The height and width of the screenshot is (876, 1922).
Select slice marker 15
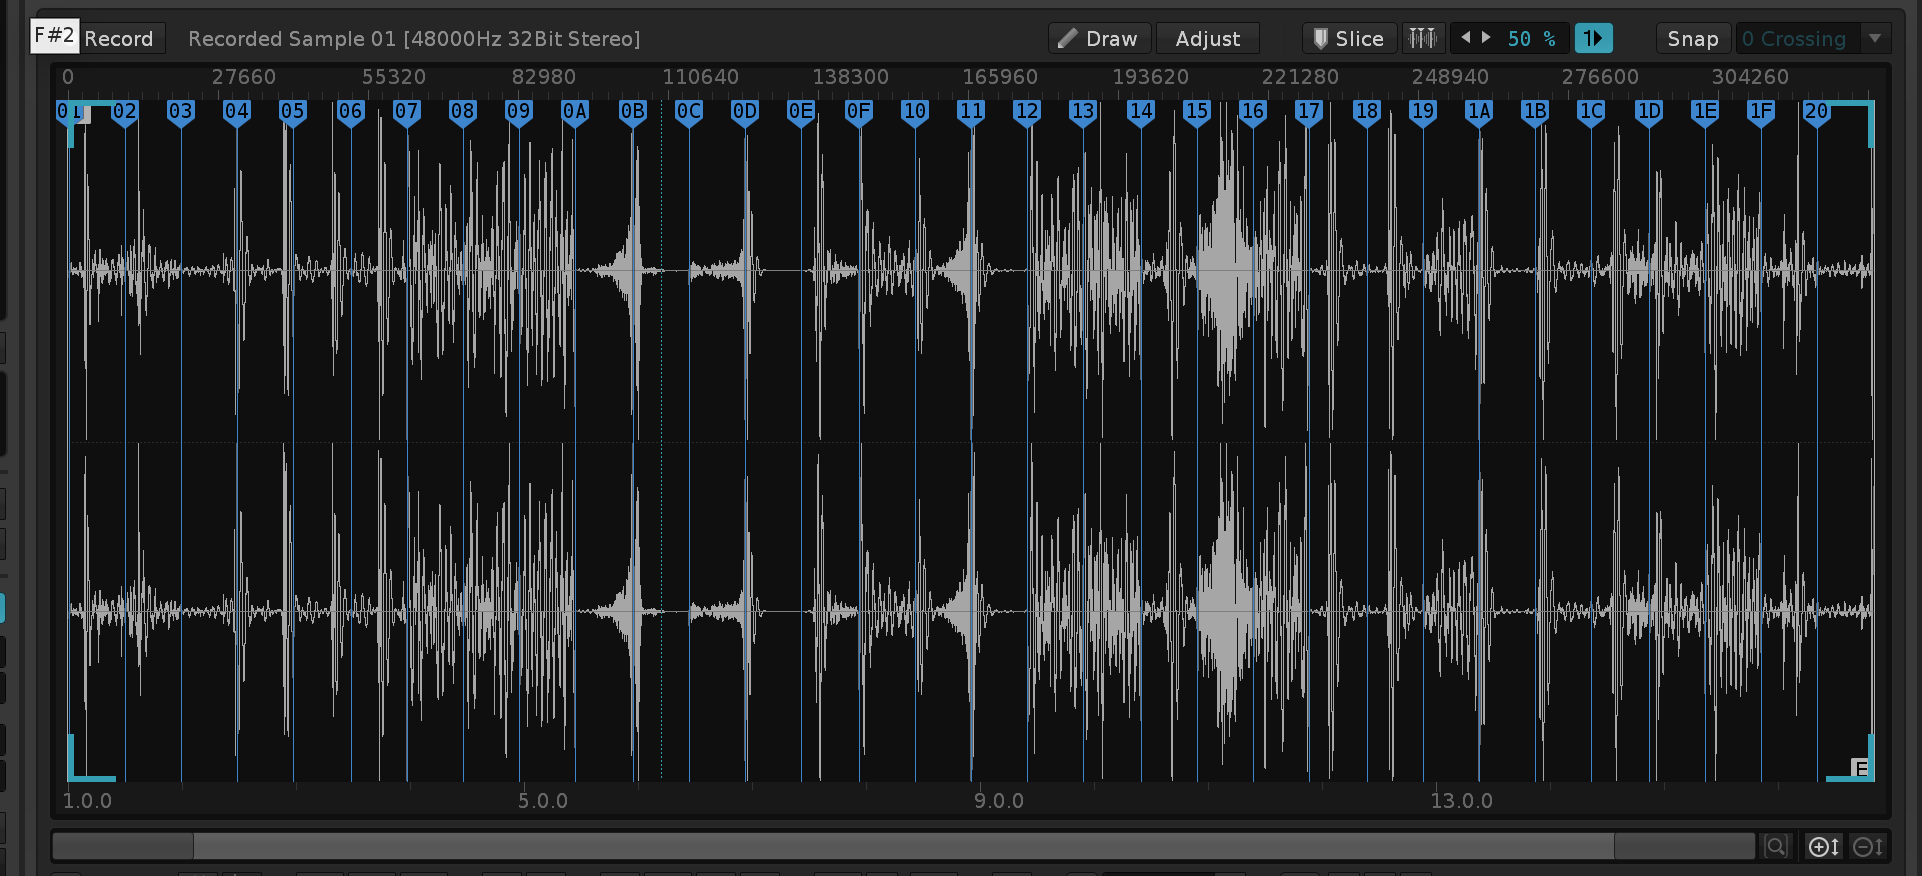tap(1196, 112)
